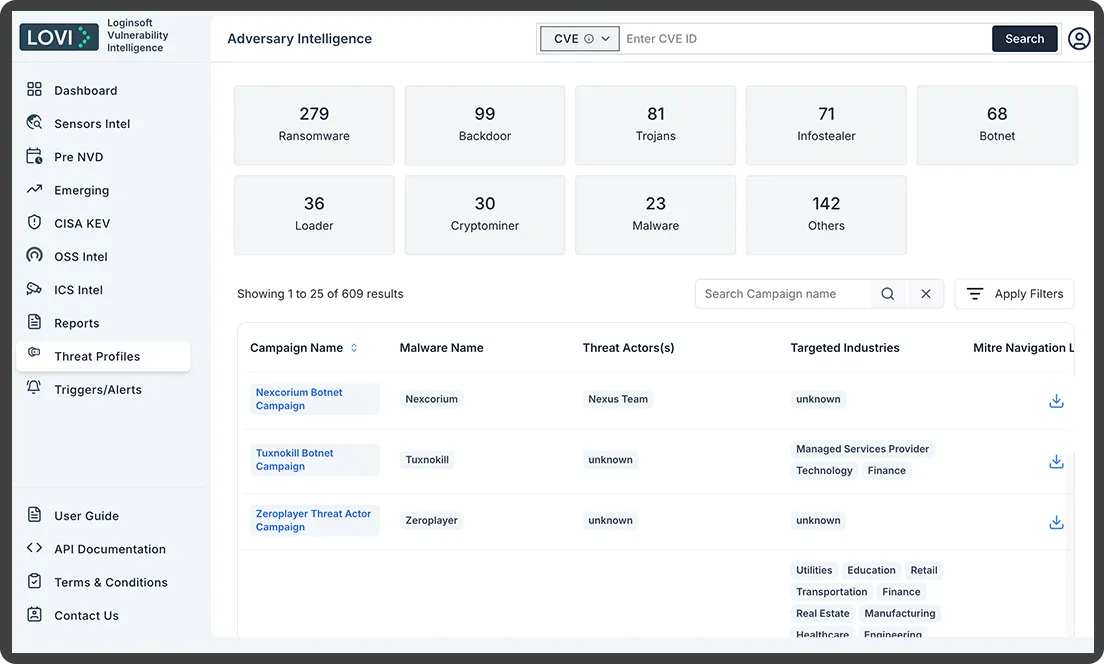Click the Sensors Intel globe icon
Image resolution: width=1104 pixels, height=664 pixels.
click(x=34, y=123)
